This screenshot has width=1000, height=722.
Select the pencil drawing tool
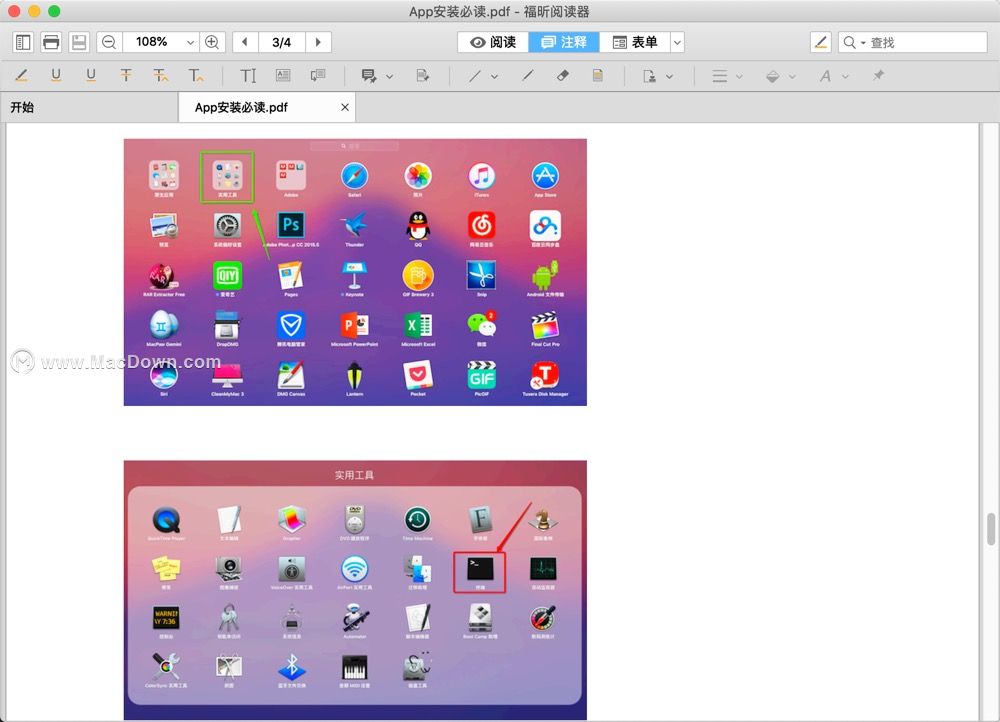click(528, 76)
